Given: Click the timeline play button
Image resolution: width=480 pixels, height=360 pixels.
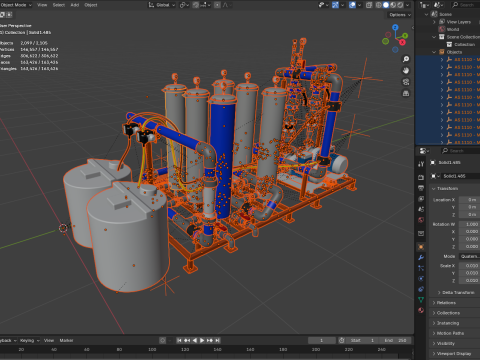Looking at the screenshot, I should click(x=202, y=340).
